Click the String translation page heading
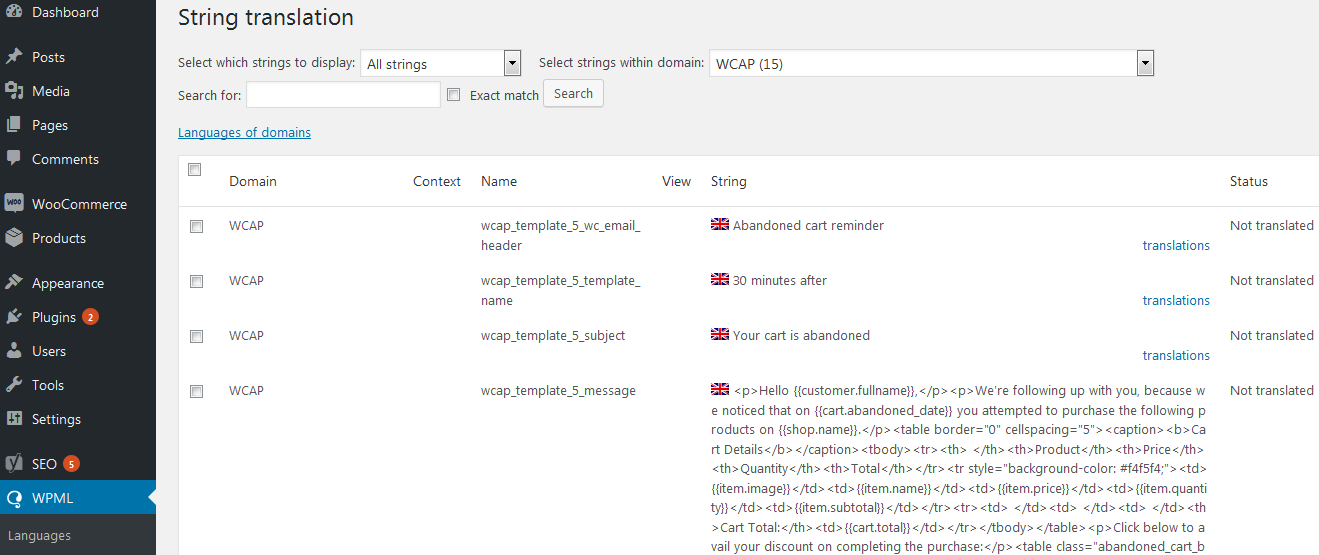Image resolution: width=1319 pixels, height=555 pixels. (x=266, y=18)
